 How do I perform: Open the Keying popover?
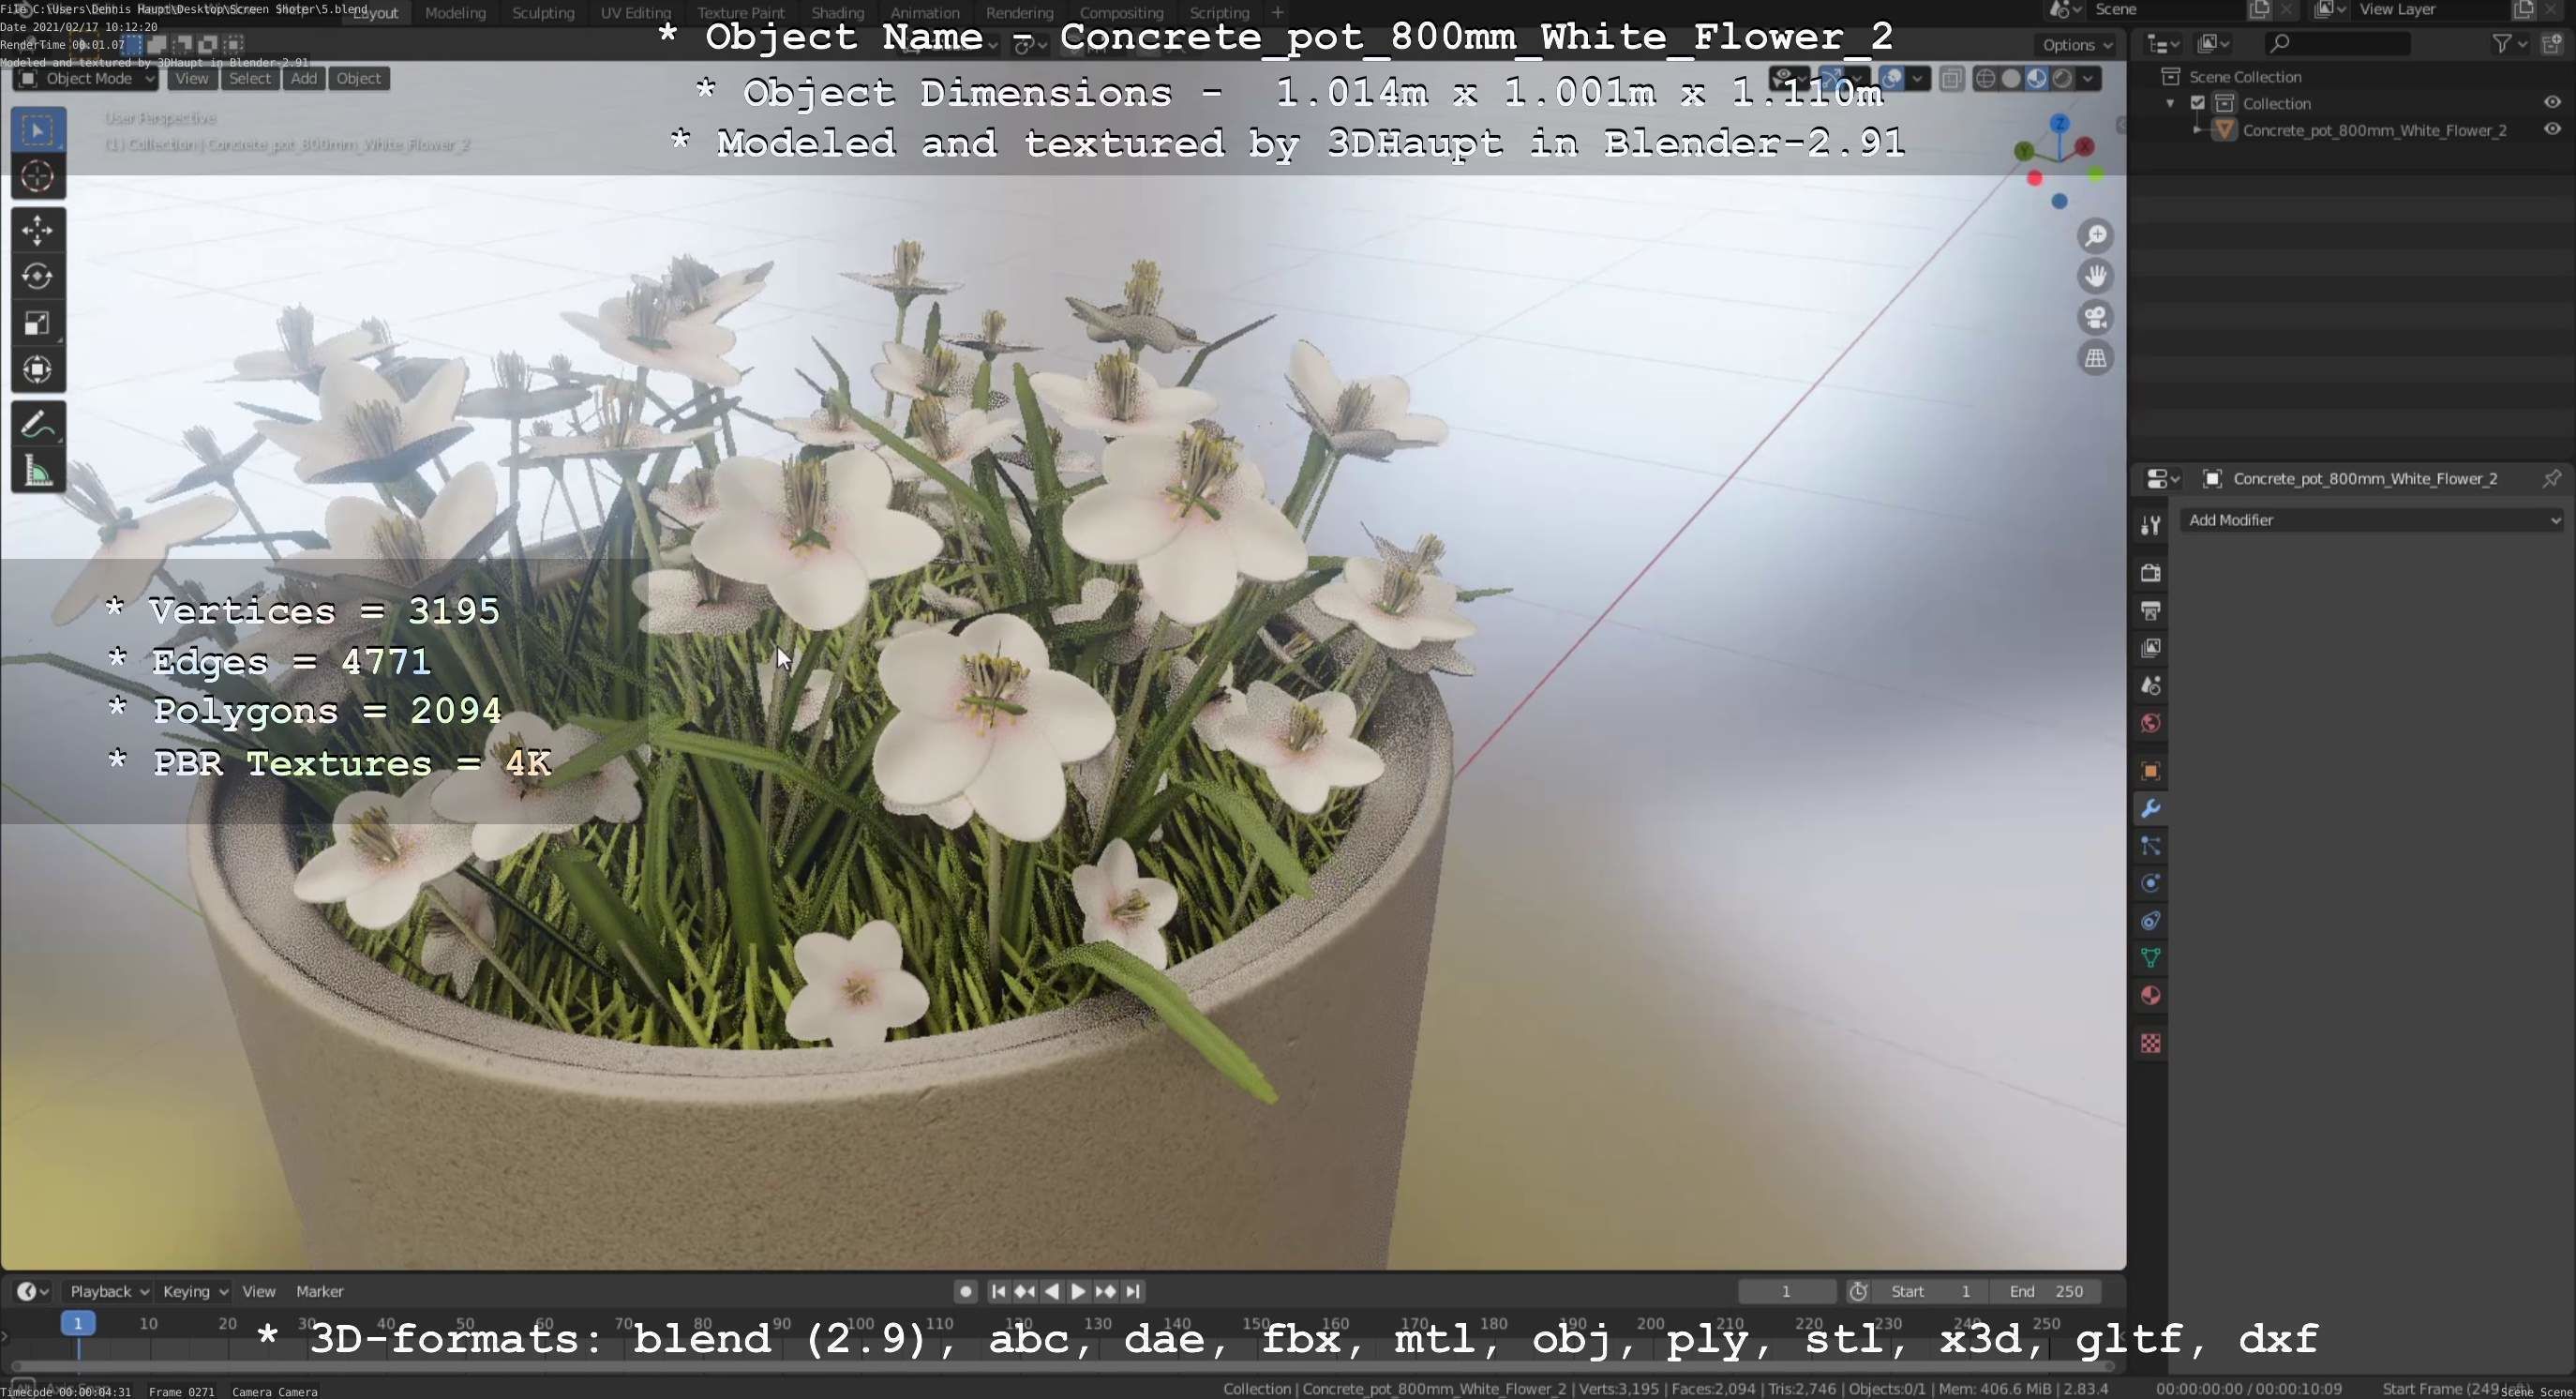pos(195,1292)
